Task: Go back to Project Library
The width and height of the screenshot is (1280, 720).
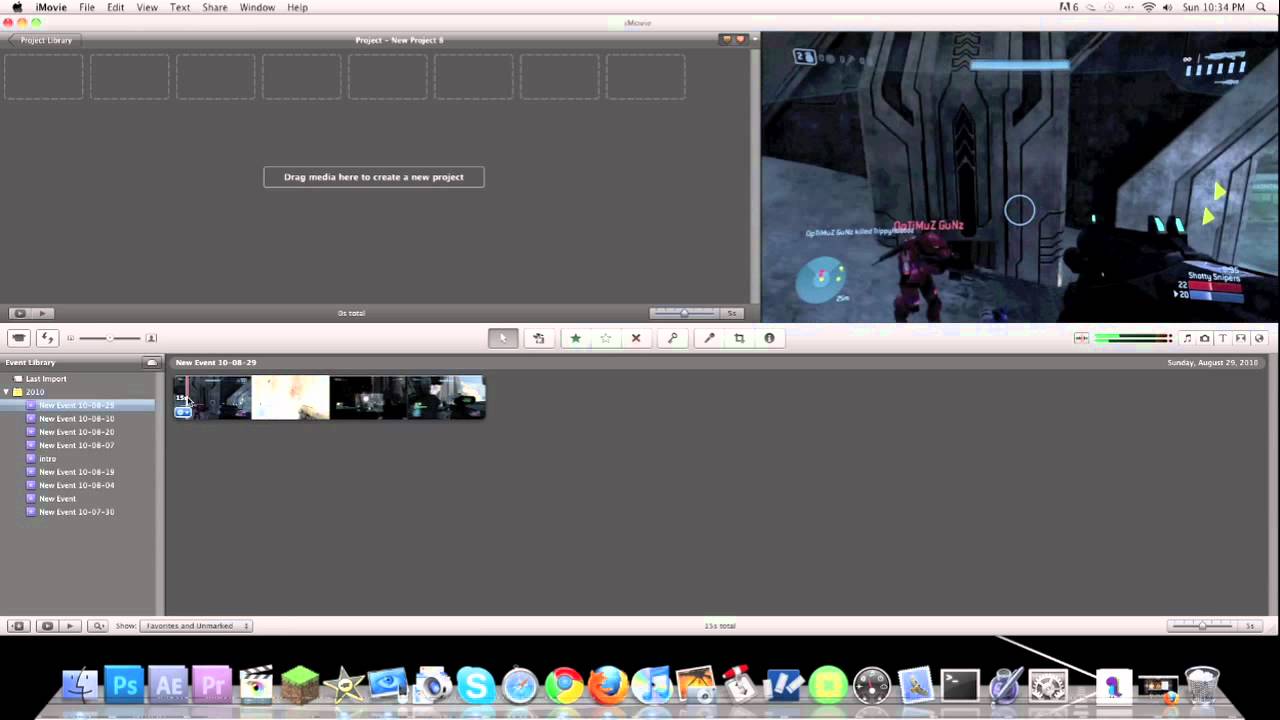Action: pyautogui.click(x=45, y=40)
